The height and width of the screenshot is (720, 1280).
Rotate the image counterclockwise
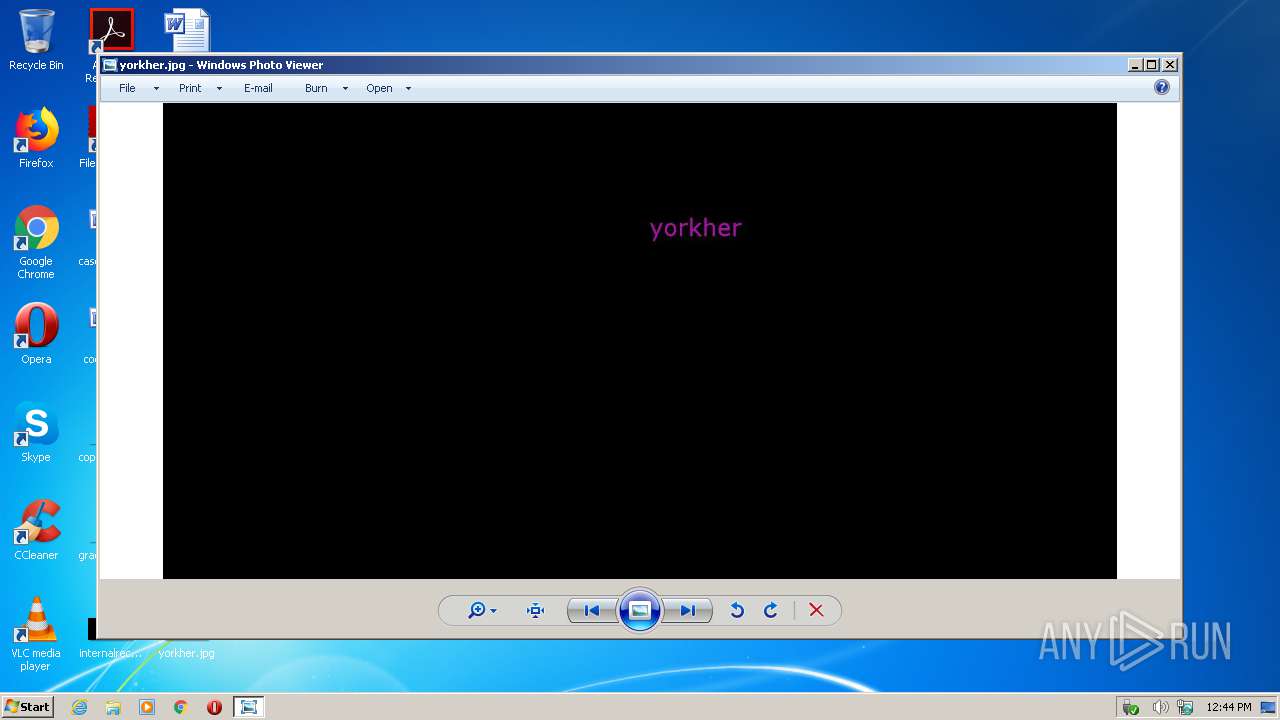[737, 611]
